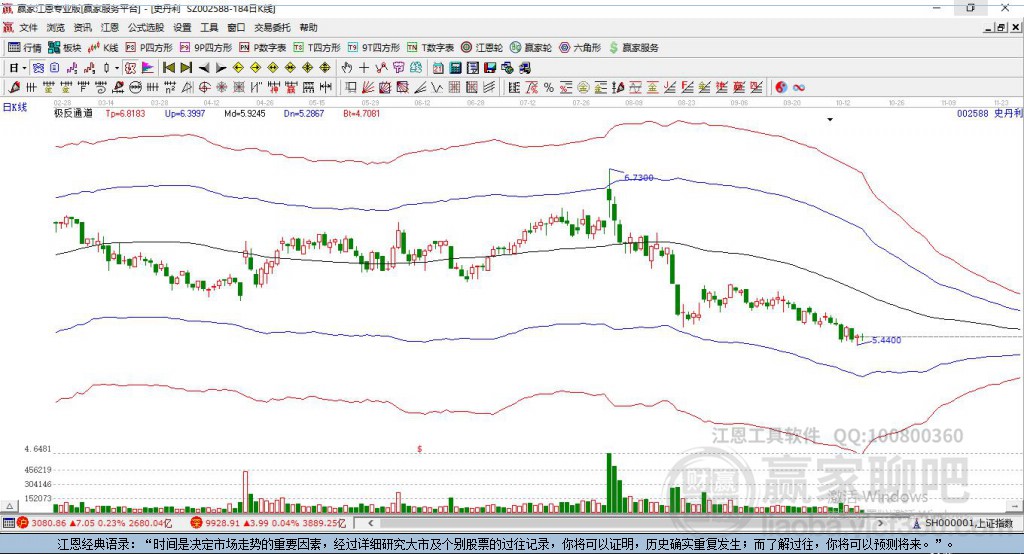This screenshot has height=554, width=1024.
Task: Open the 公式选股 menu
Action: click(x=146, y=27)
